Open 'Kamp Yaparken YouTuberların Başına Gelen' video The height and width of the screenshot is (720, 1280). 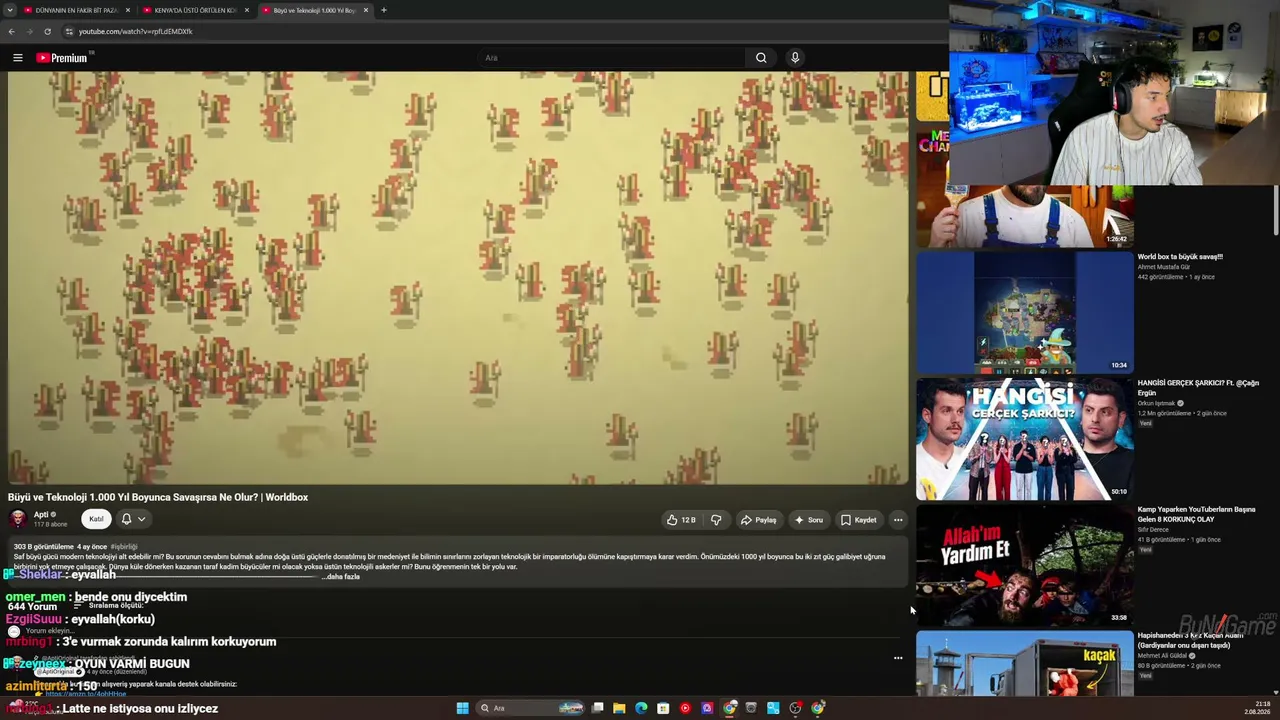point(1196,514)
